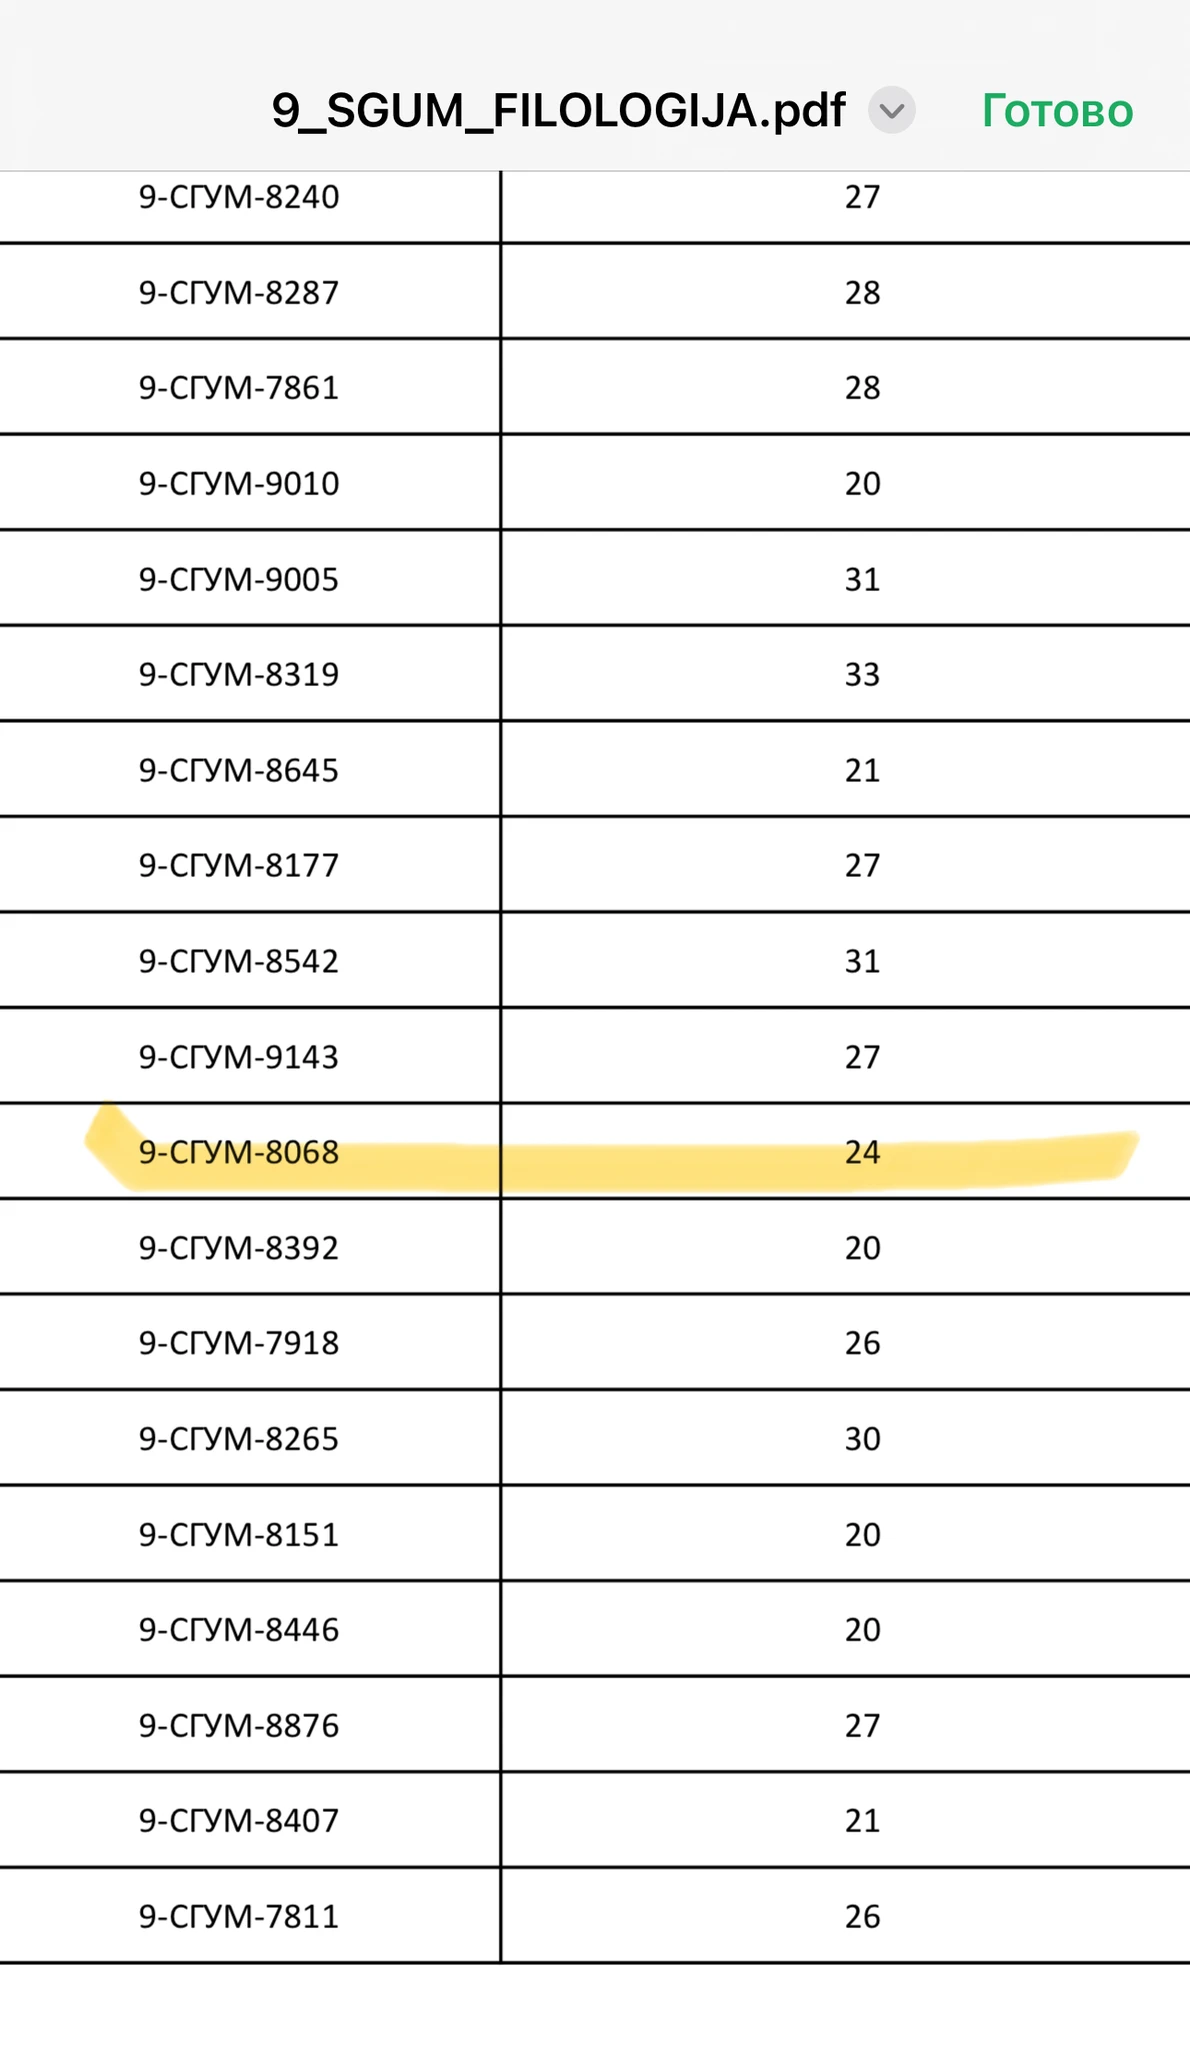Tap the 9_SGUM_FILOLOGIJA.pdf title
The width and height of the screenshot is (1190, 2048).
[558, 110]
